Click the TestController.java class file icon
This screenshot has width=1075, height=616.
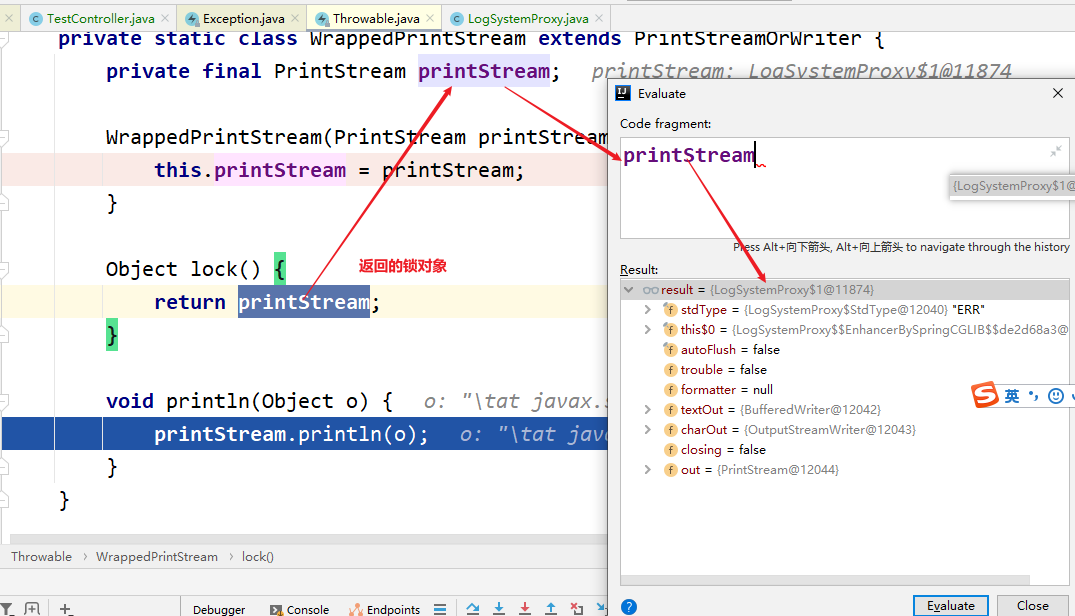(36, 19)
